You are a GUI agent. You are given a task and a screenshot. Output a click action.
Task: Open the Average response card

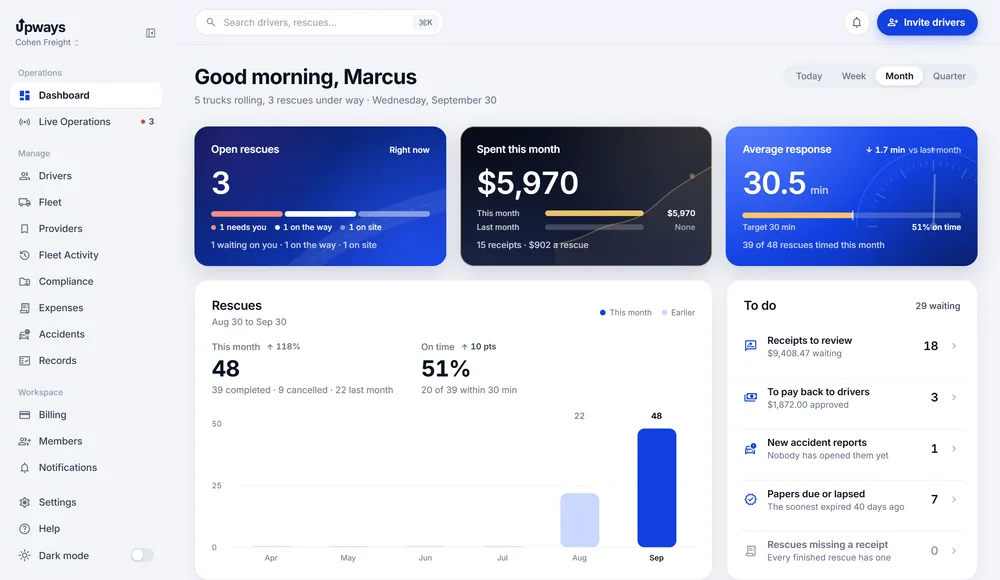point(851,196)
